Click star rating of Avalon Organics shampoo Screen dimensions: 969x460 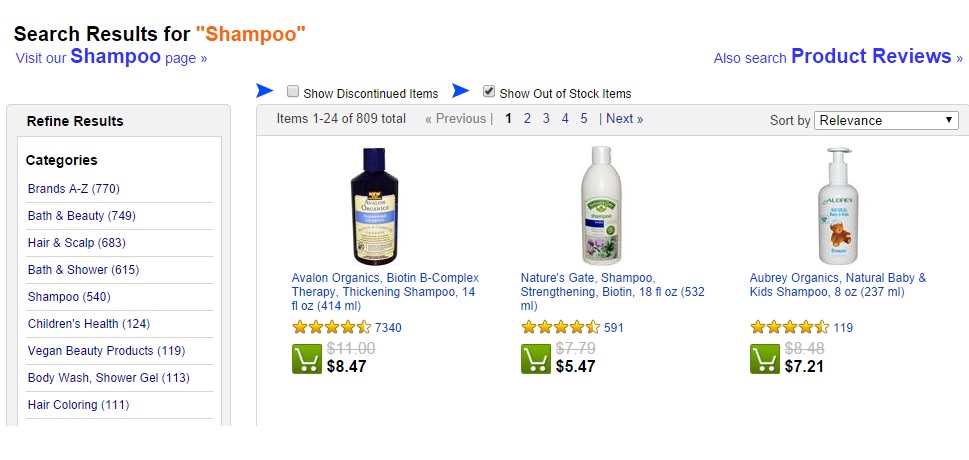click(331, 327)
